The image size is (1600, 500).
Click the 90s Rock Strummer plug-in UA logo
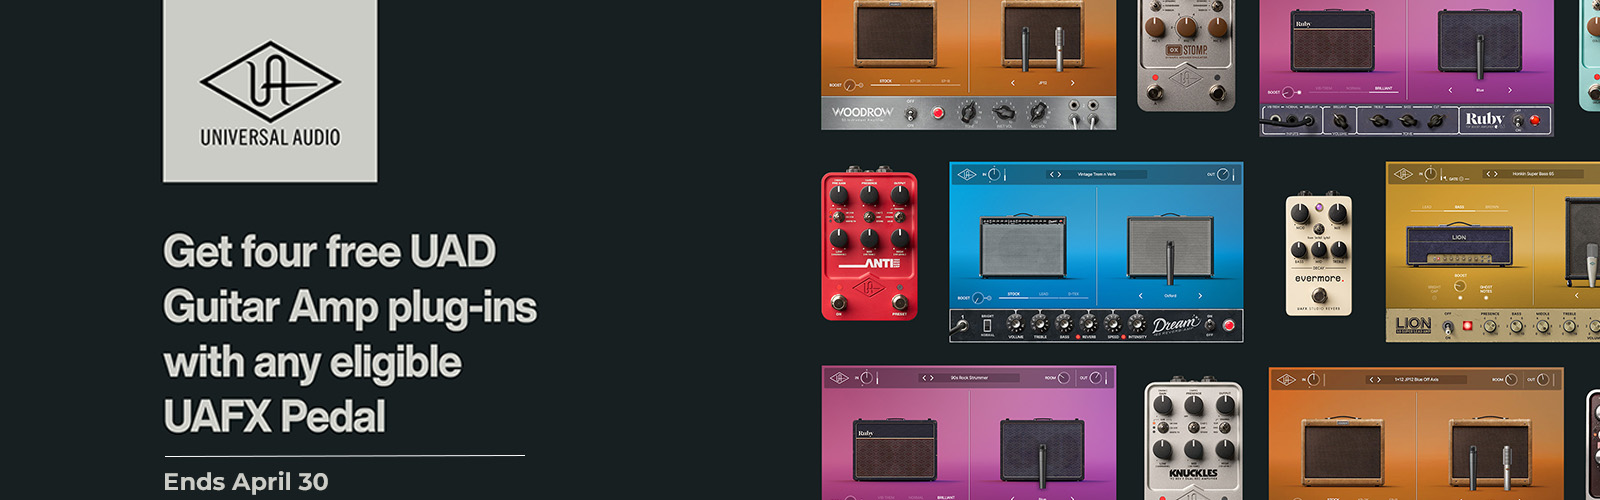point(839,378)
